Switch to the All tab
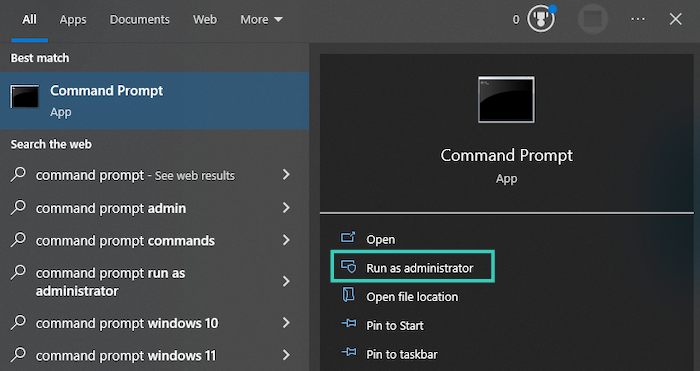 pos(29,20)
